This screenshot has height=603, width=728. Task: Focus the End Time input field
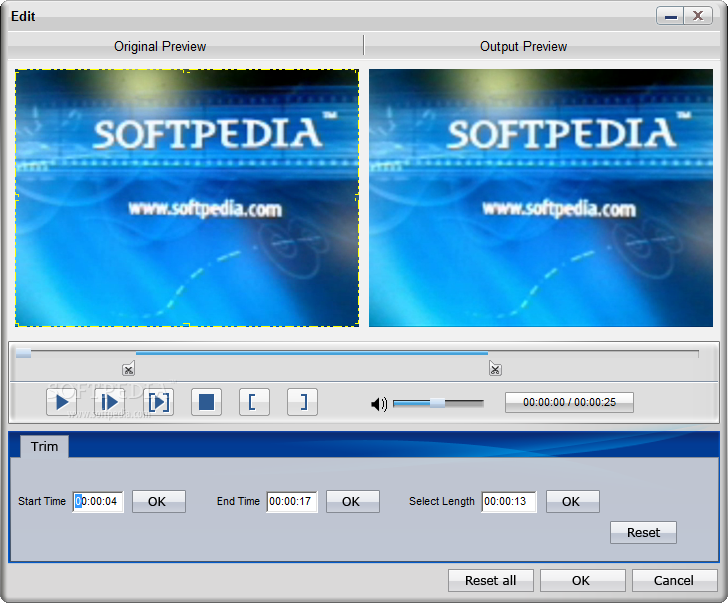coord(292,501)
